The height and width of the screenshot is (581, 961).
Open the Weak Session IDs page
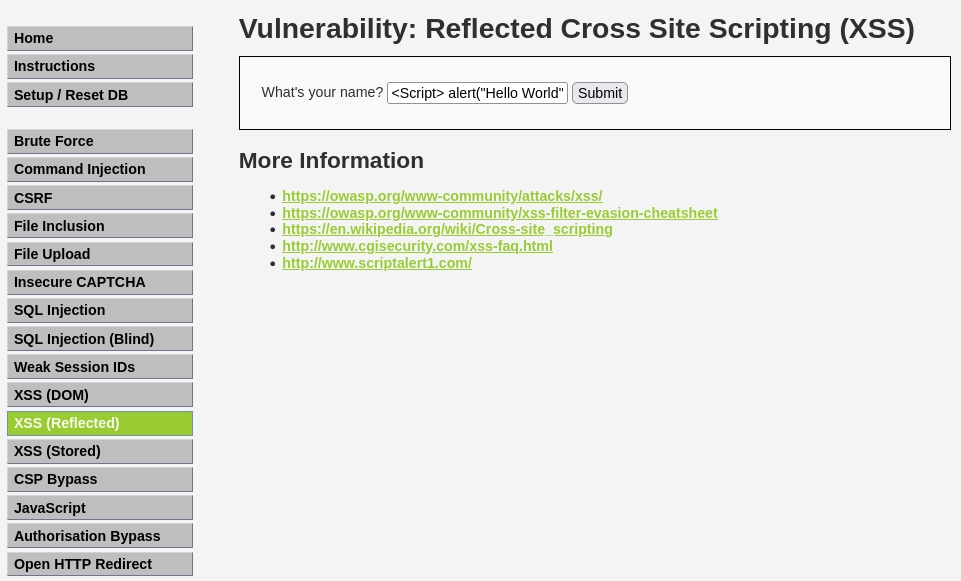click(x=99, y=367)
